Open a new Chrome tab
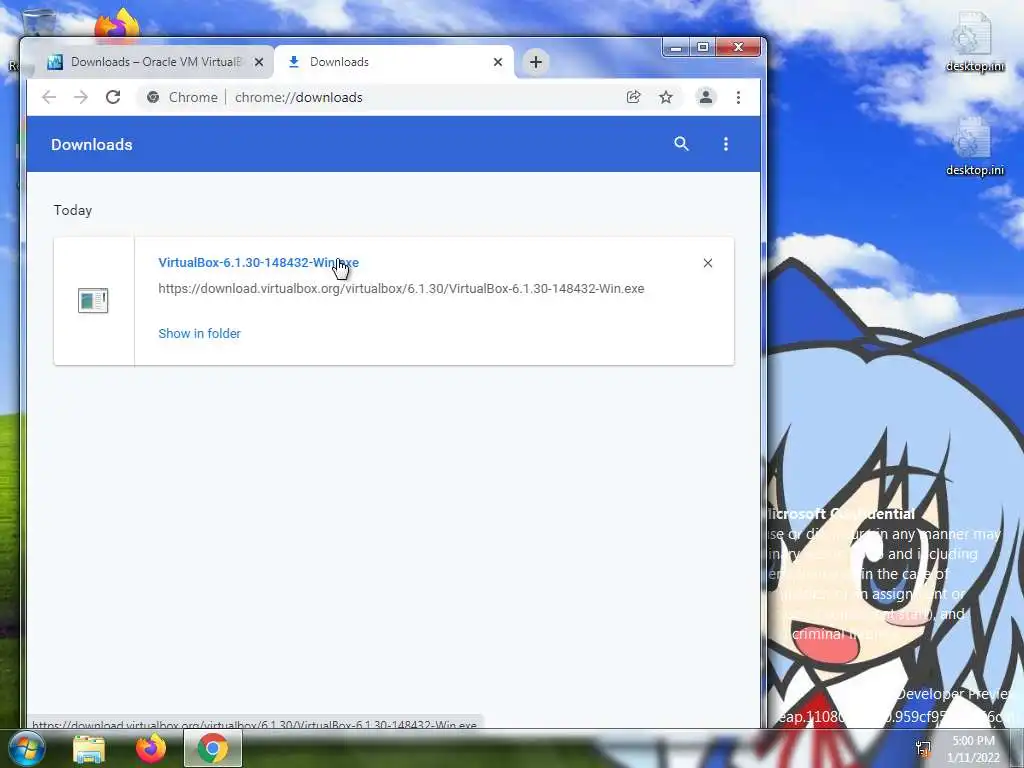The image size is (1024, 768). 536,62
